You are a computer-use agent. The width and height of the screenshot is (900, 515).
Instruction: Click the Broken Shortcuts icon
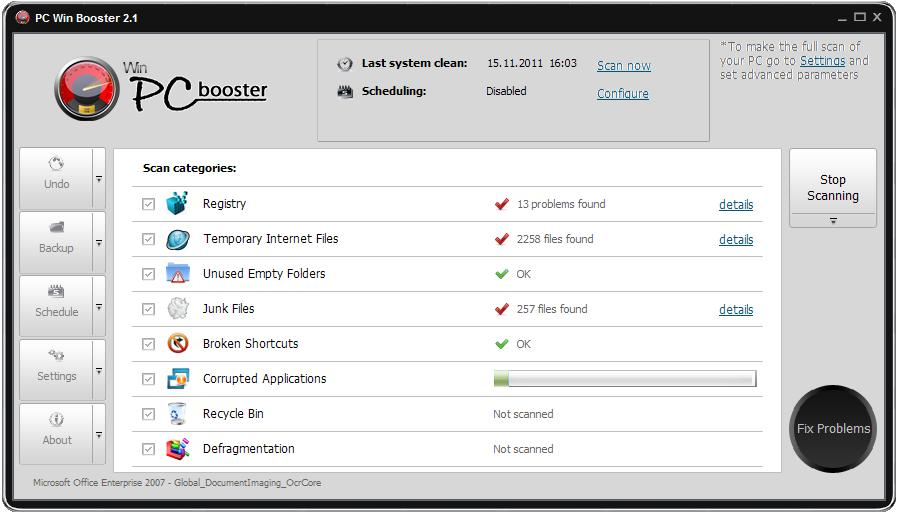point(178,343)
